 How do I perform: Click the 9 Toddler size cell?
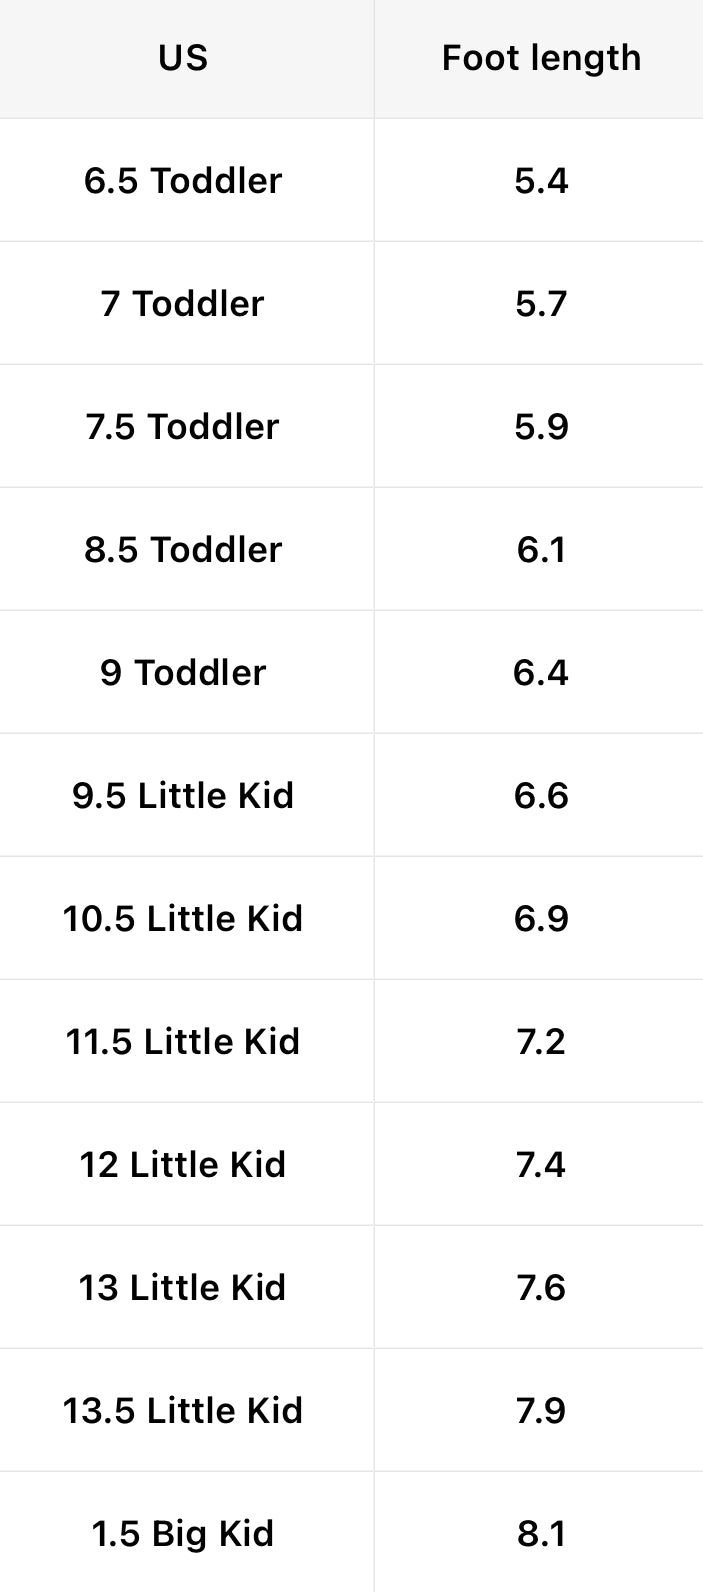[183, 673]
